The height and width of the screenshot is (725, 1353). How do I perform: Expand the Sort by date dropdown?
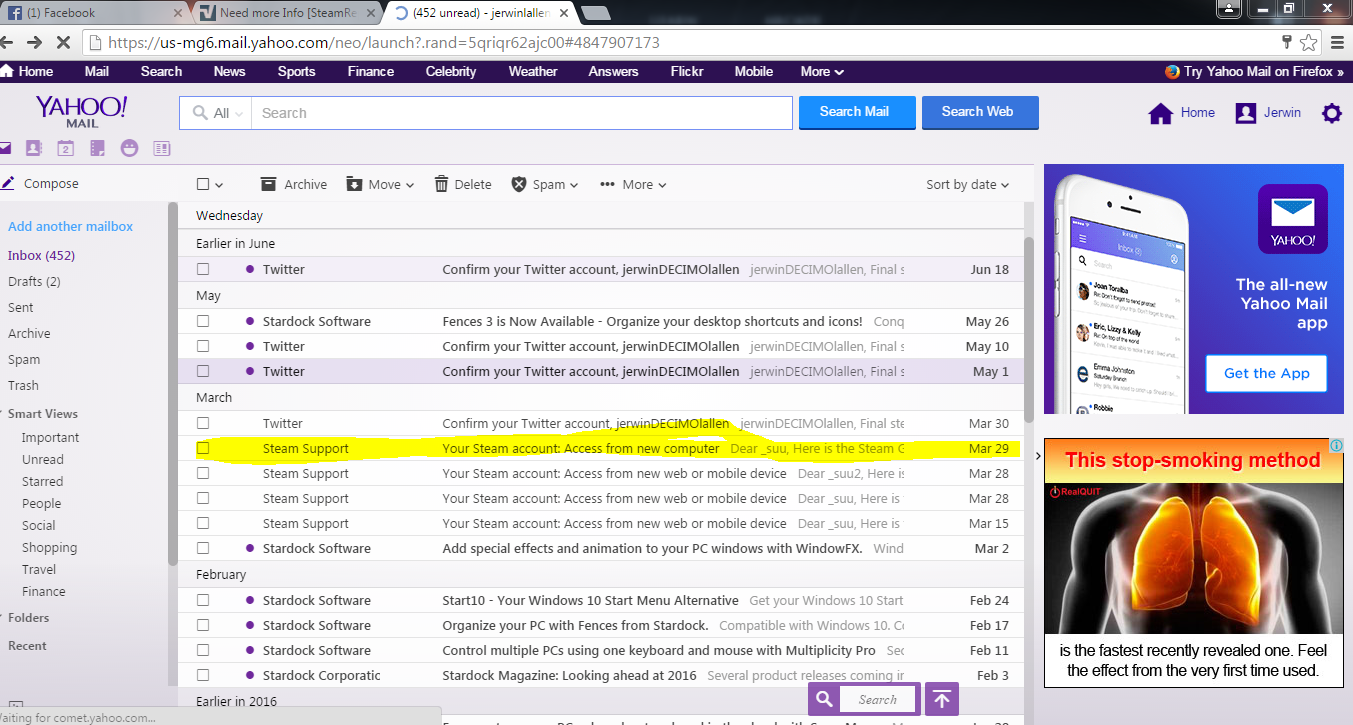[967, 184]
